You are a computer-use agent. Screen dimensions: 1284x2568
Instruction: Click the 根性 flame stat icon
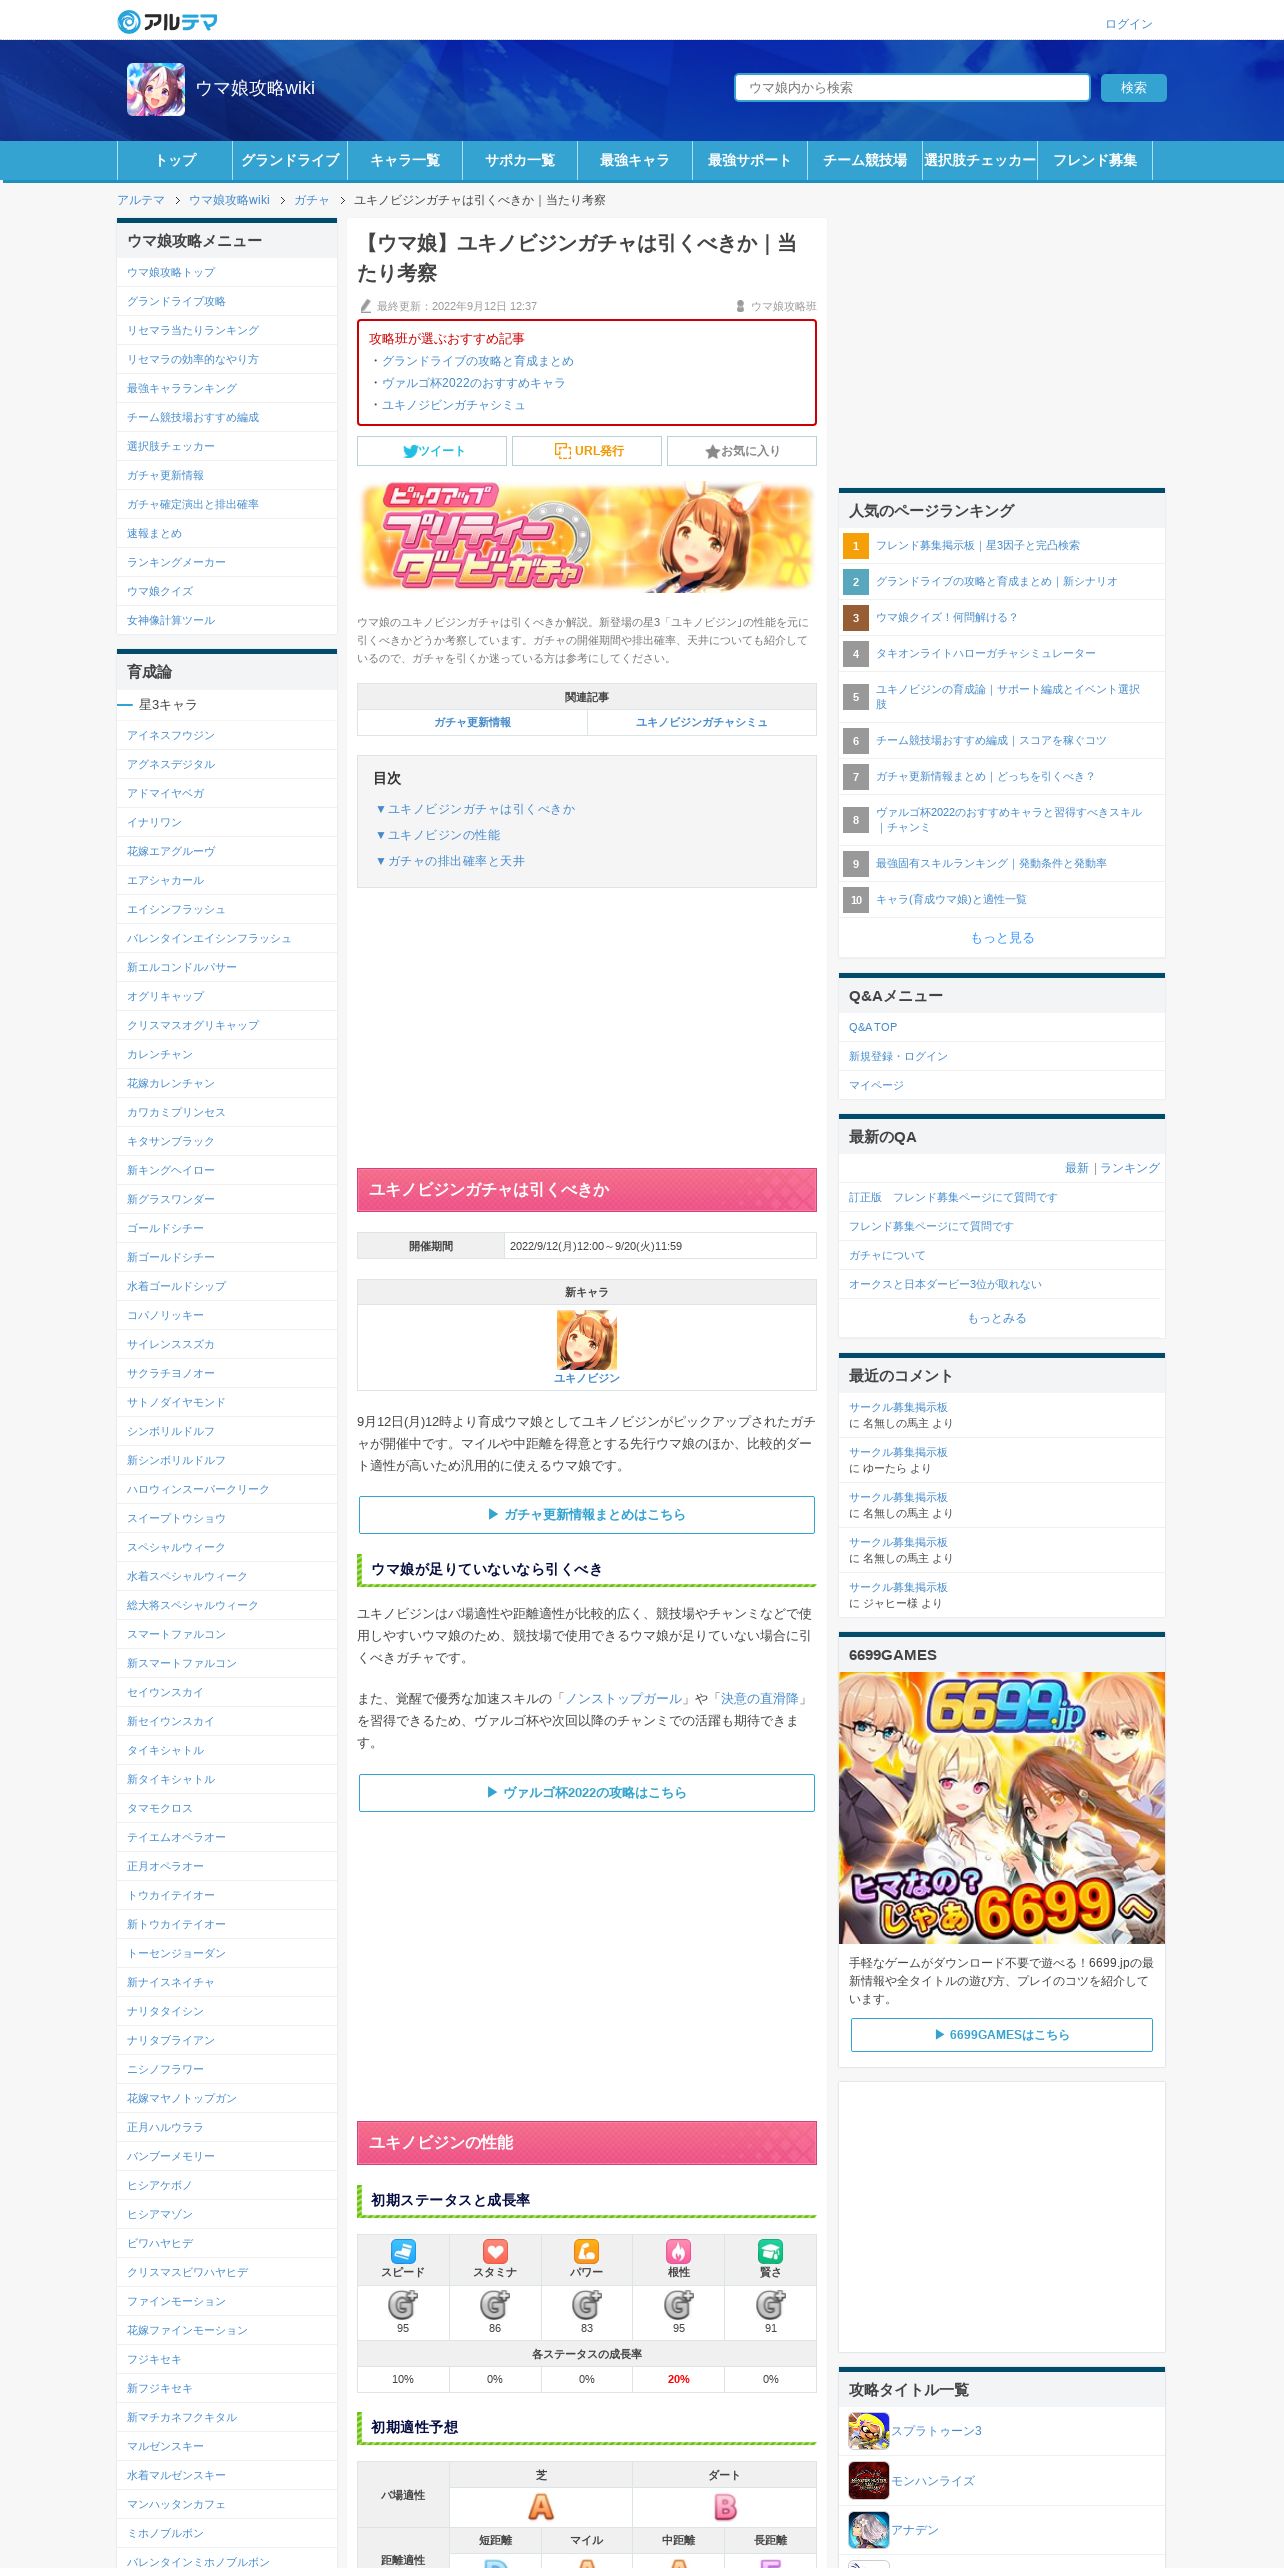tap(679, 2251)
